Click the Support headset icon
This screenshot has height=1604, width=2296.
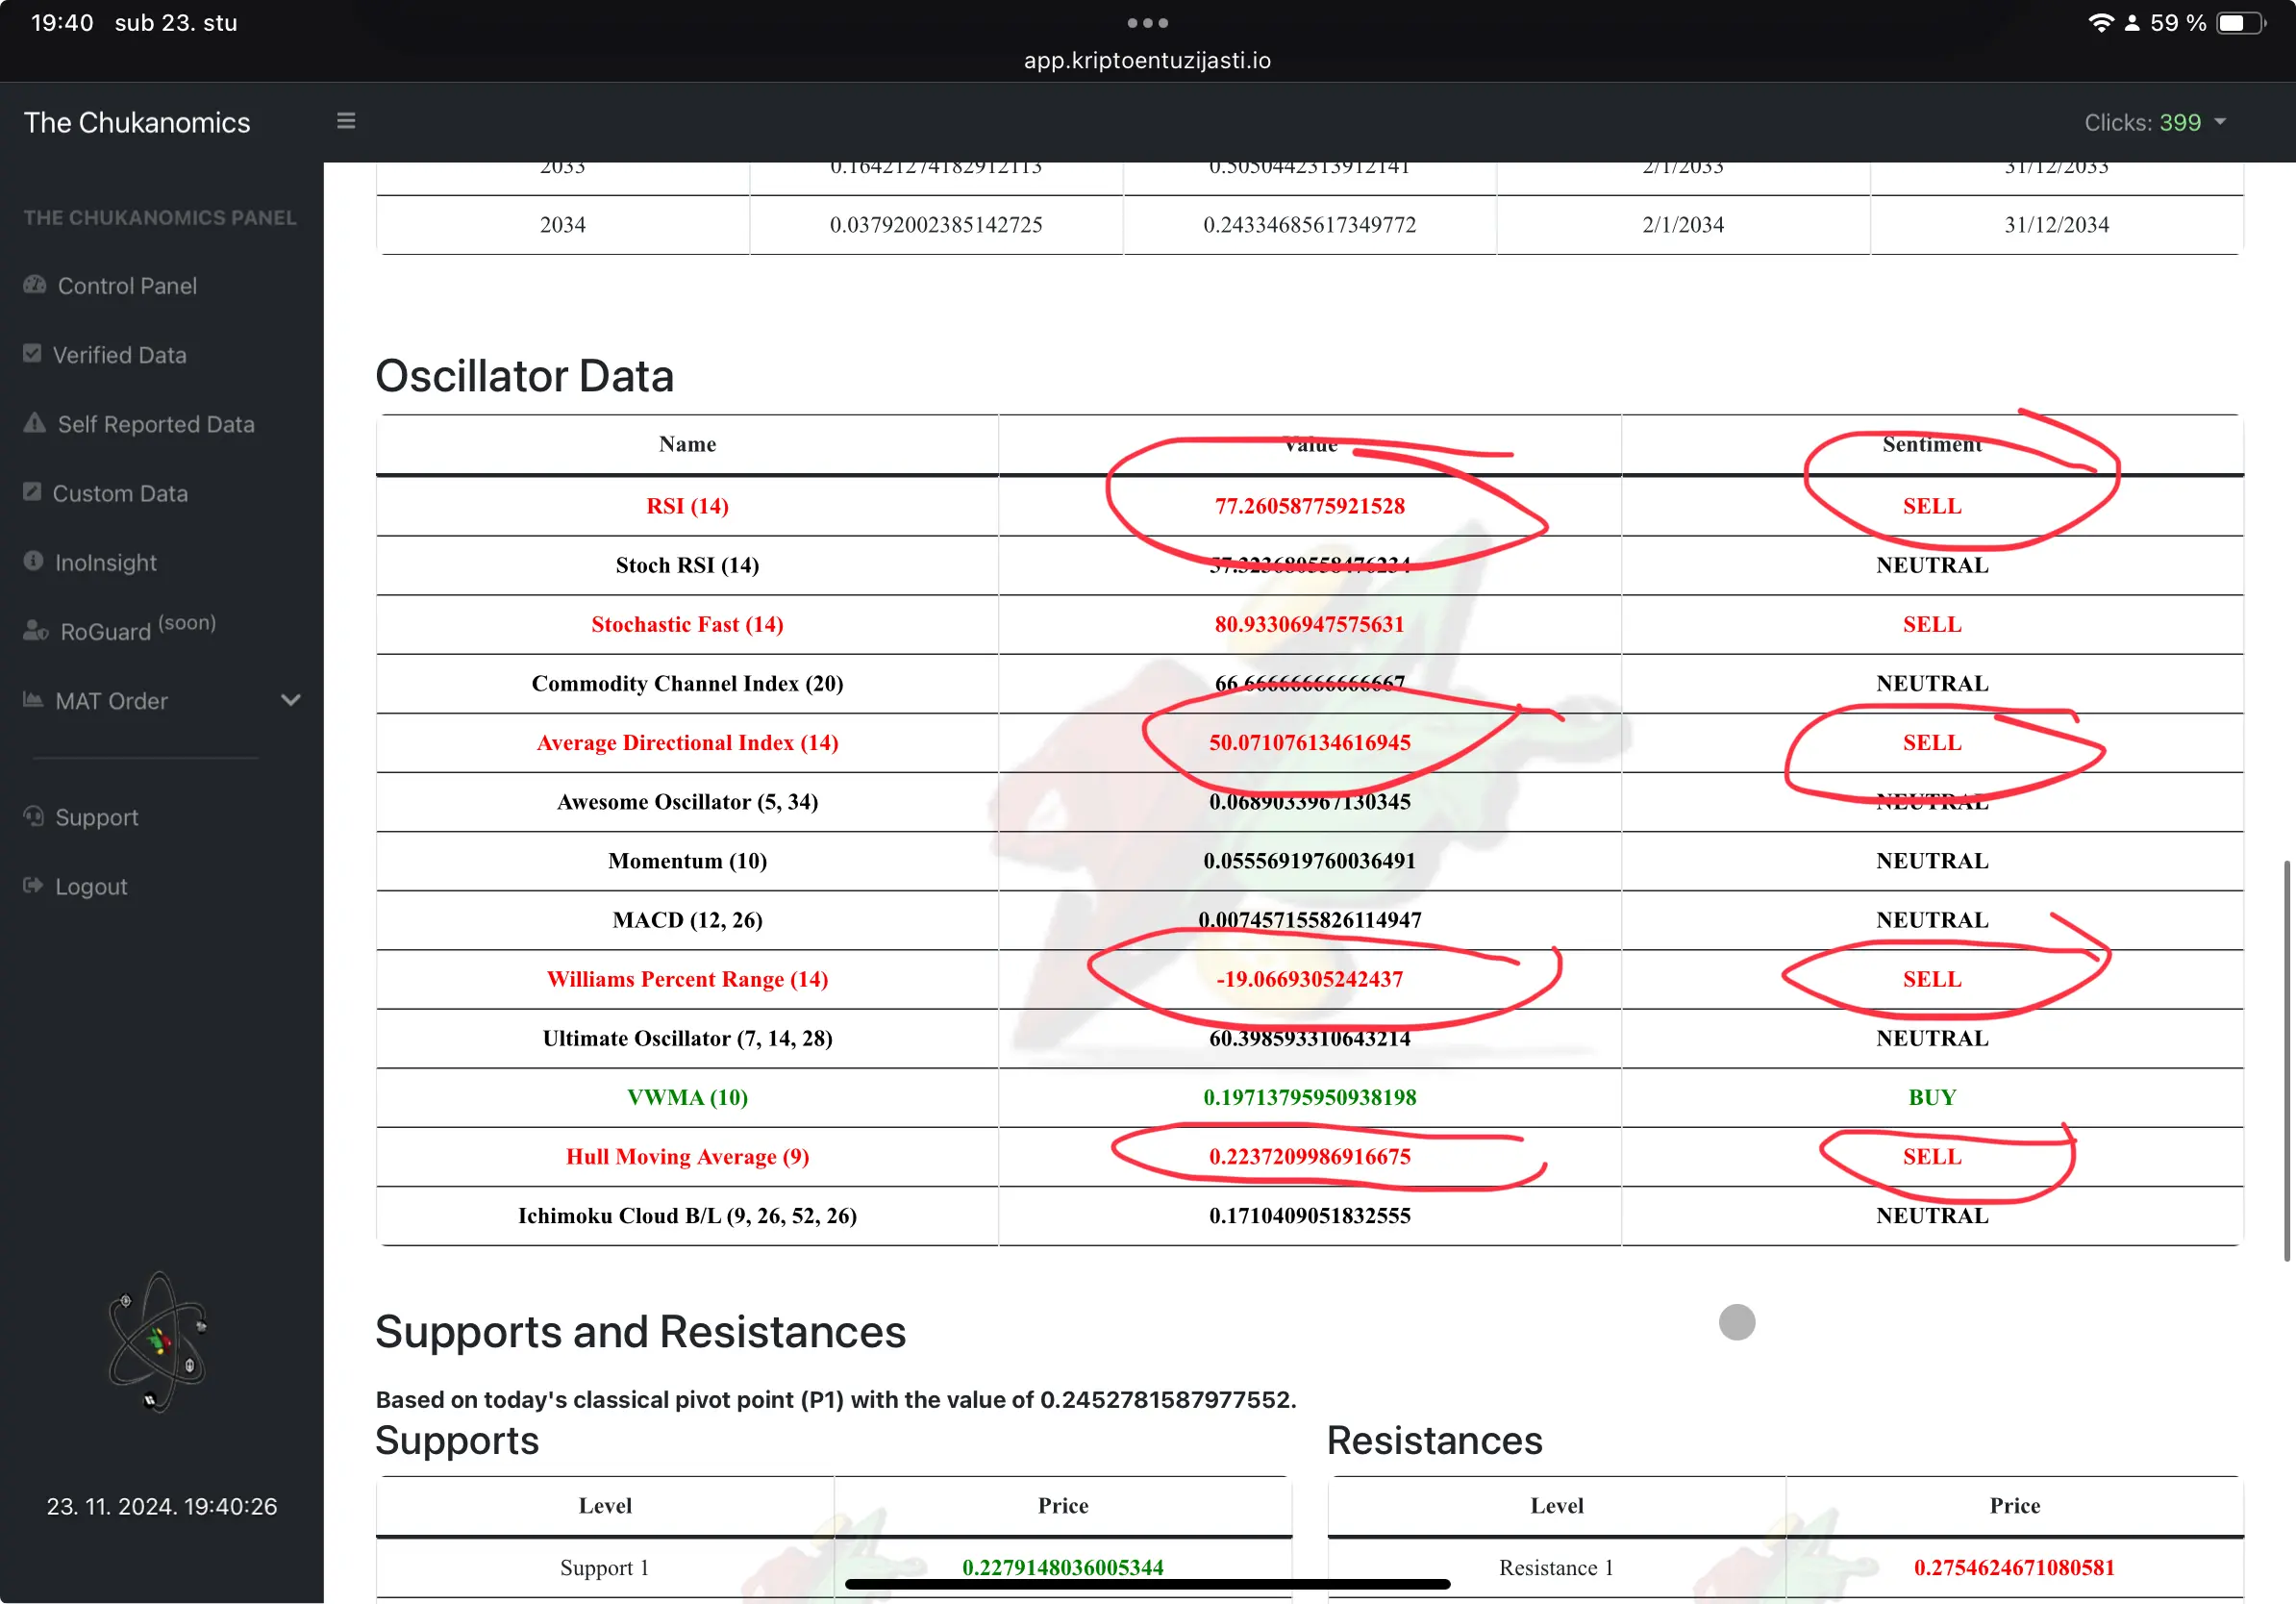click(x=33, y=817)
